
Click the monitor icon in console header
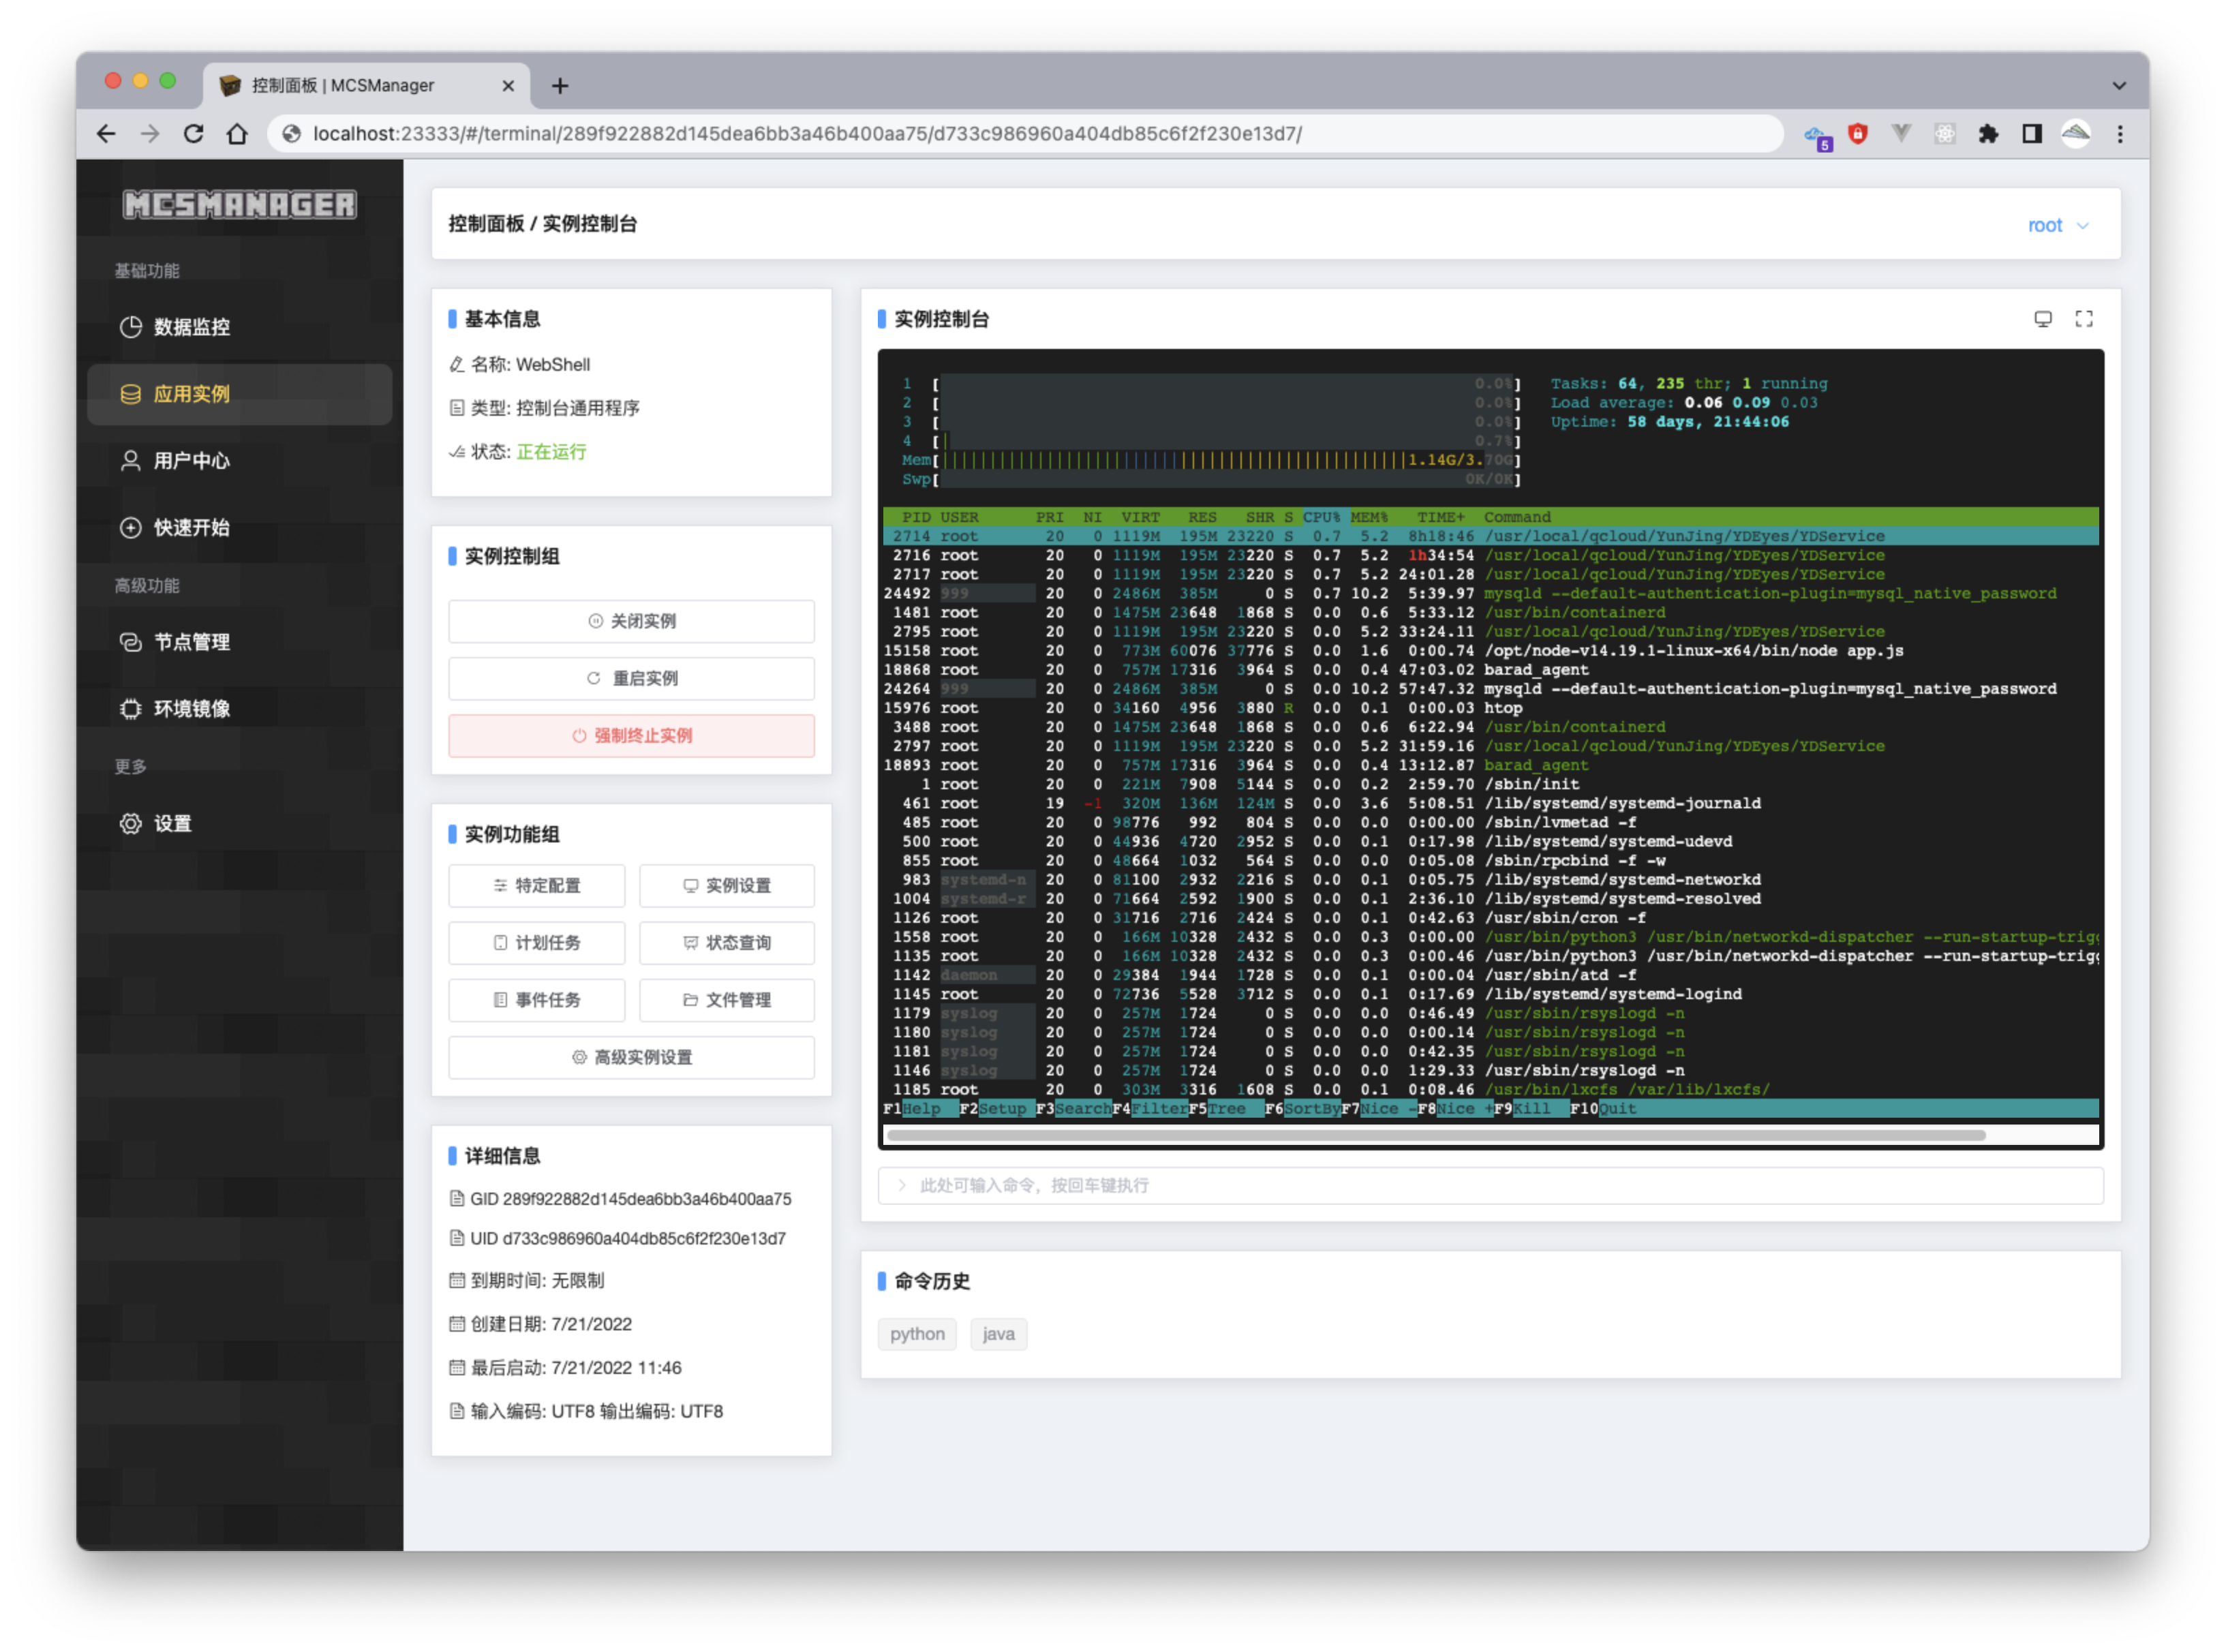tap(2042, 319)
